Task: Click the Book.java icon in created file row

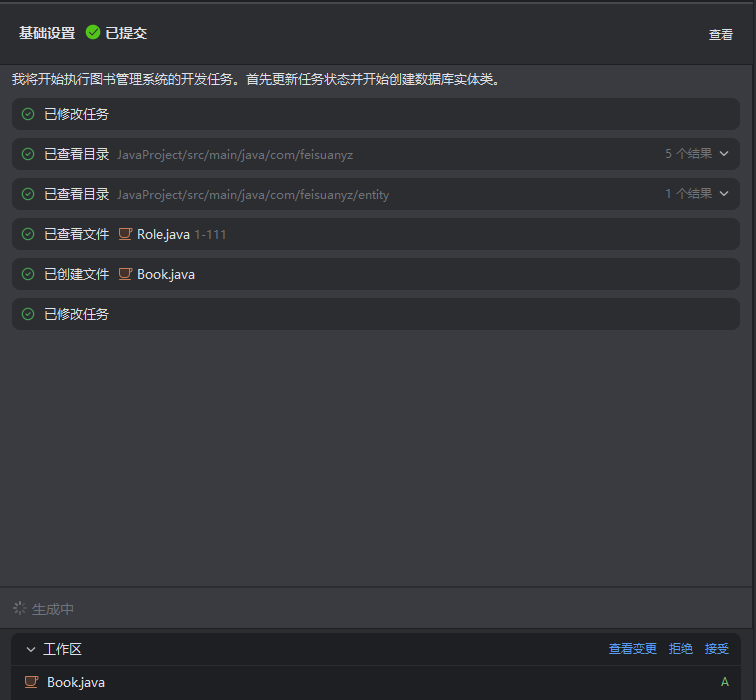Action: tap(125, 274)
